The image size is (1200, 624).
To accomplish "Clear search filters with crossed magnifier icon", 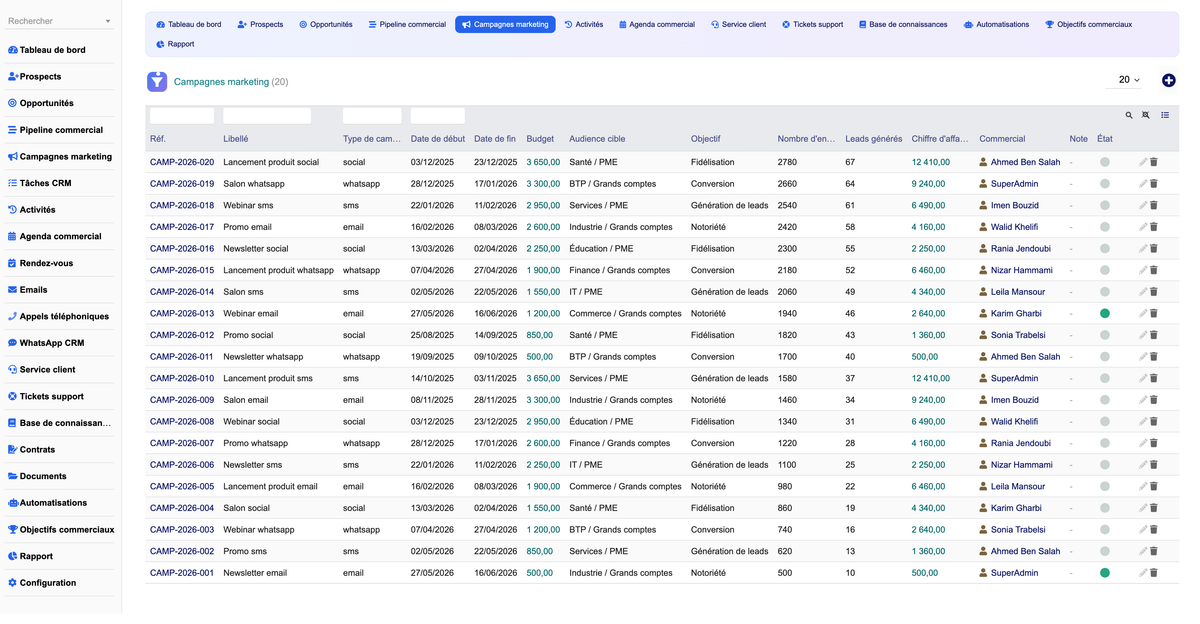I will click(1146, 116).
